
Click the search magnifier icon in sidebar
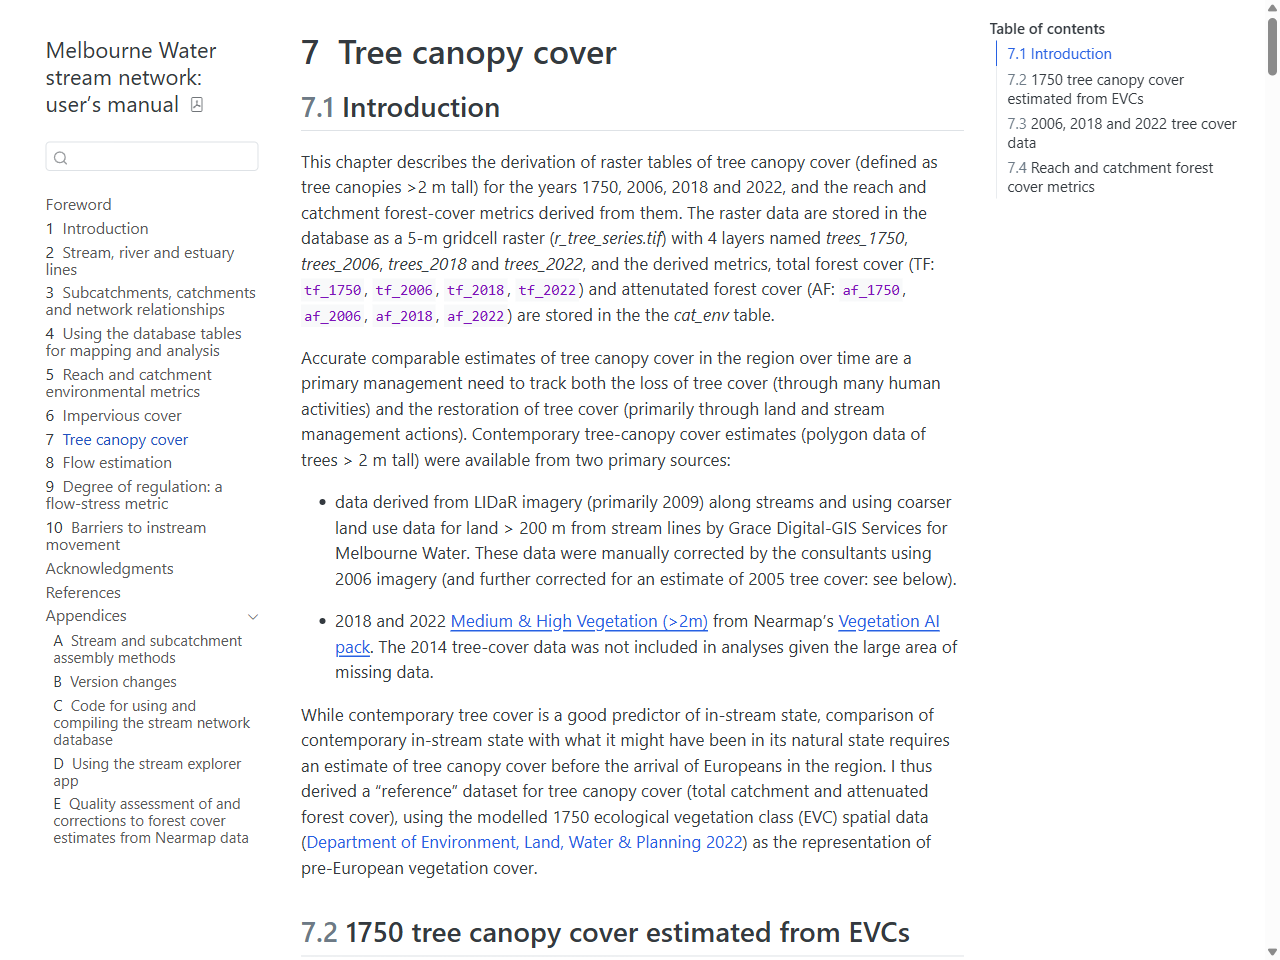click(61, 158)
